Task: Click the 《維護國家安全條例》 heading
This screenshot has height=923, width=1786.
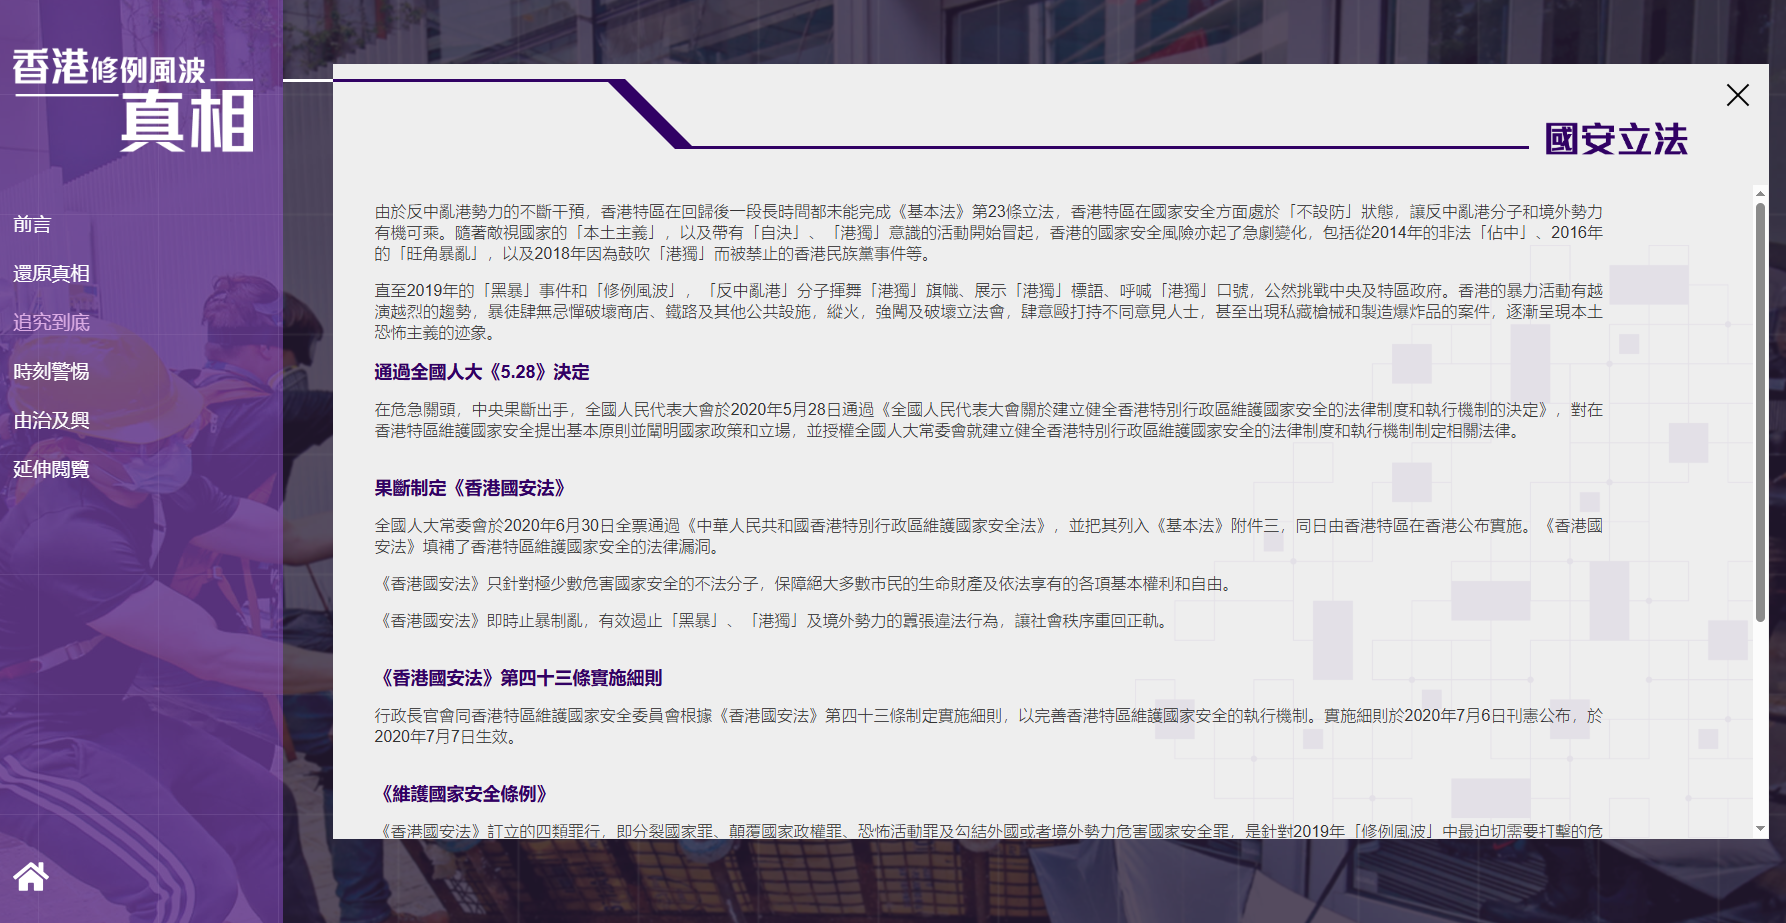Action: pyautogui.click(x=463, y=794)
